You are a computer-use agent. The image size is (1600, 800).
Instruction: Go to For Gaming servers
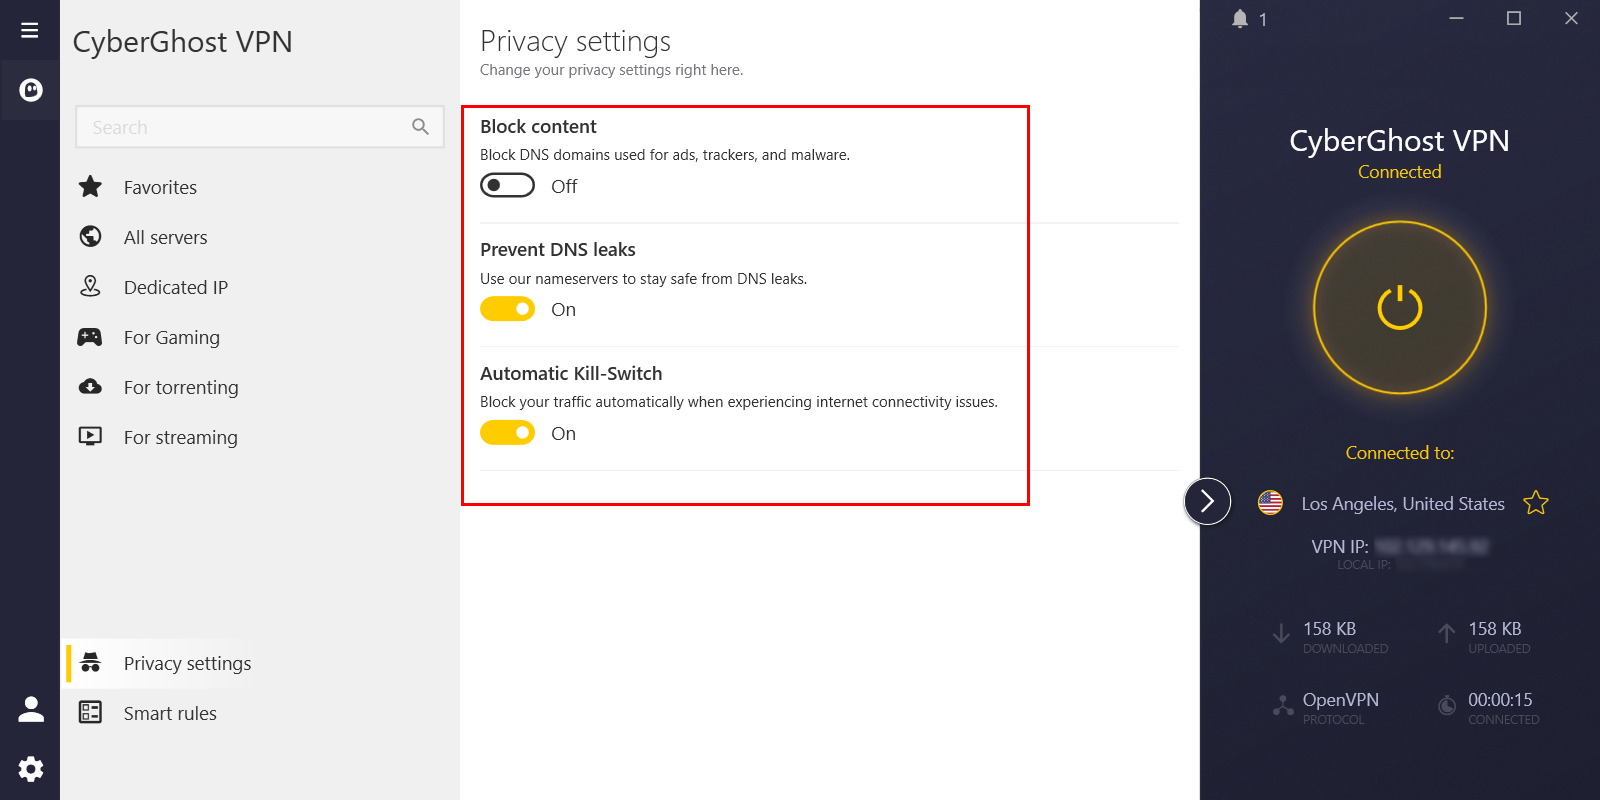(x=172, y=337)
